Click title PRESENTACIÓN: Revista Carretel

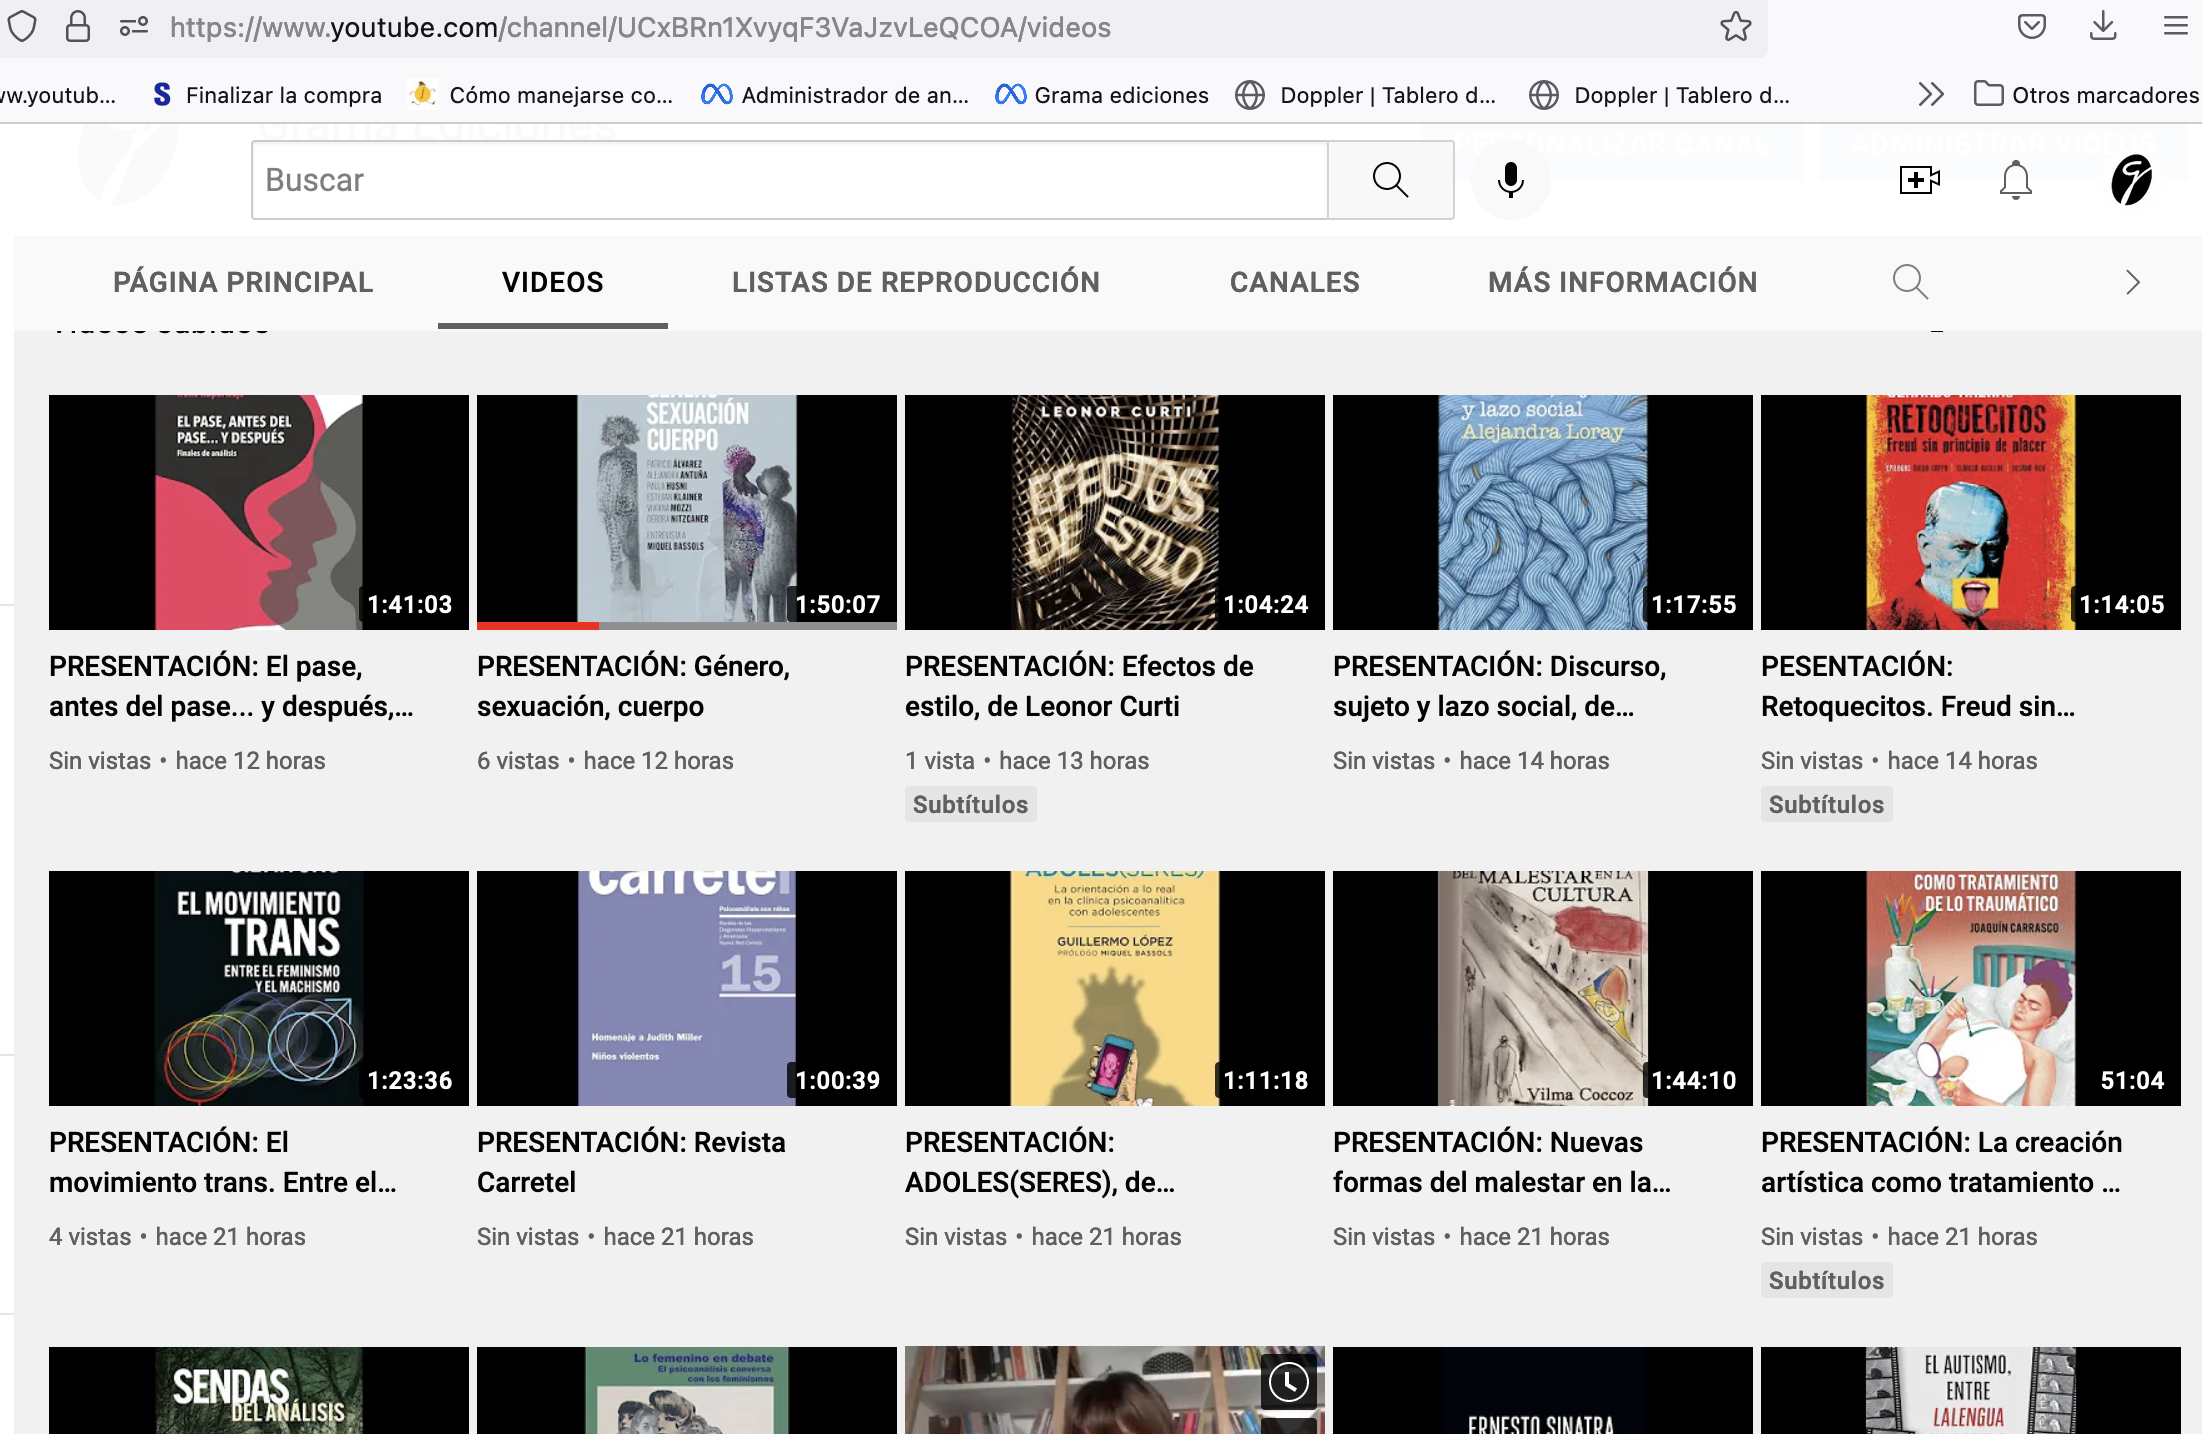click(x=631, y=1162)
